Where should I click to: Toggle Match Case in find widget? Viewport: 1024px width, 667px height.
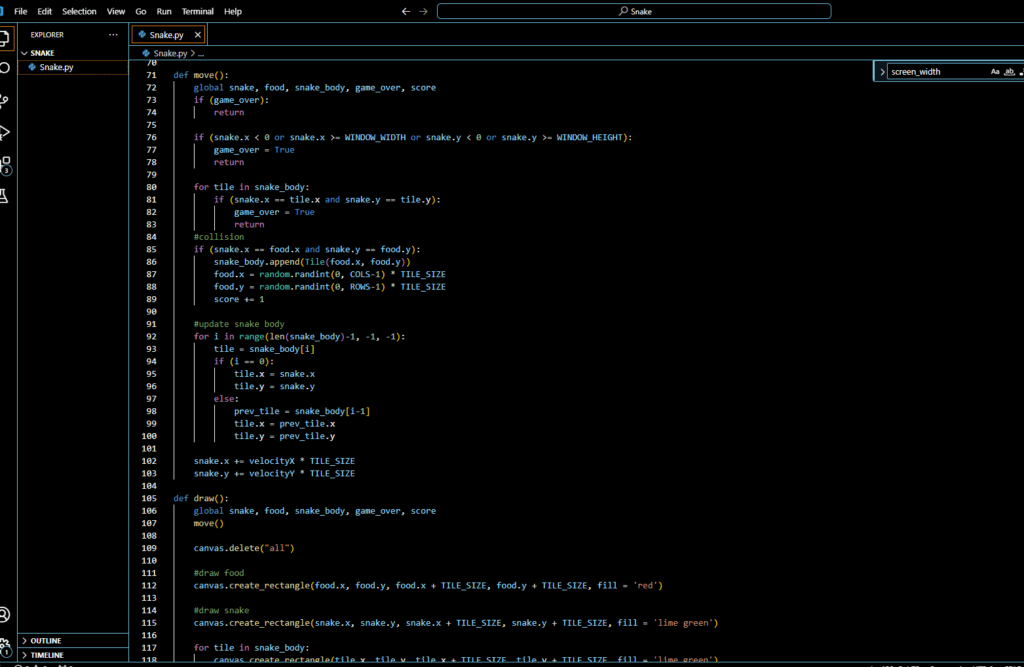point(995,72)
